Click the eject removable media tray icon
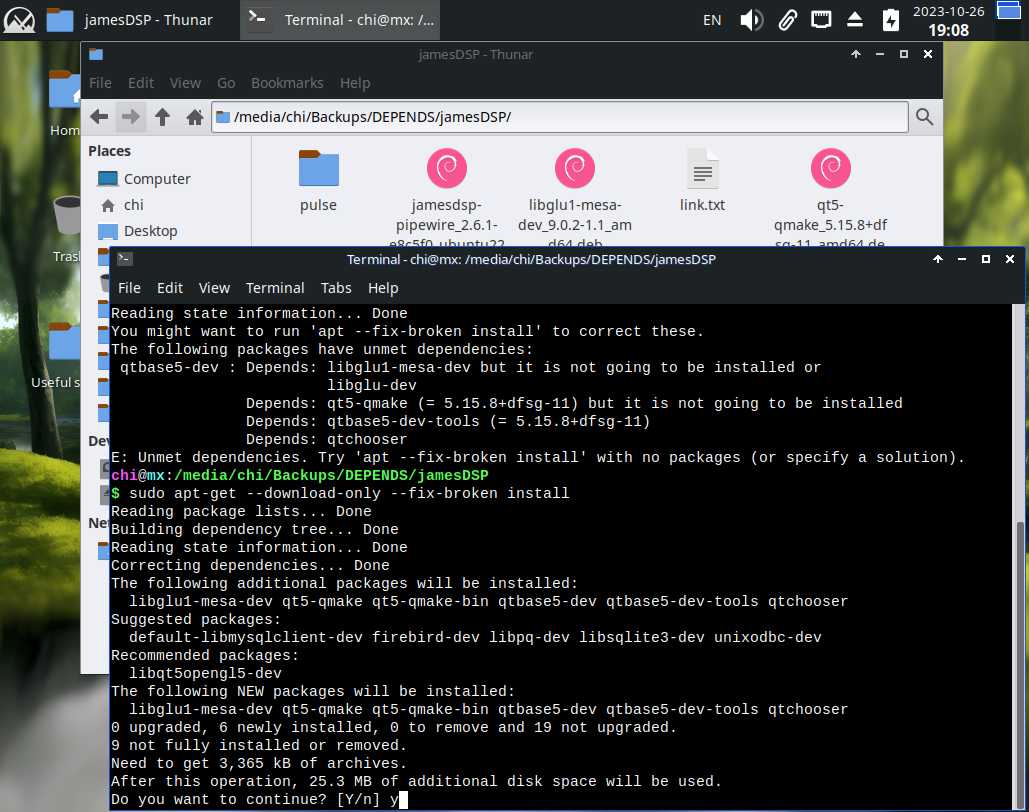 [x=854, y=20]
